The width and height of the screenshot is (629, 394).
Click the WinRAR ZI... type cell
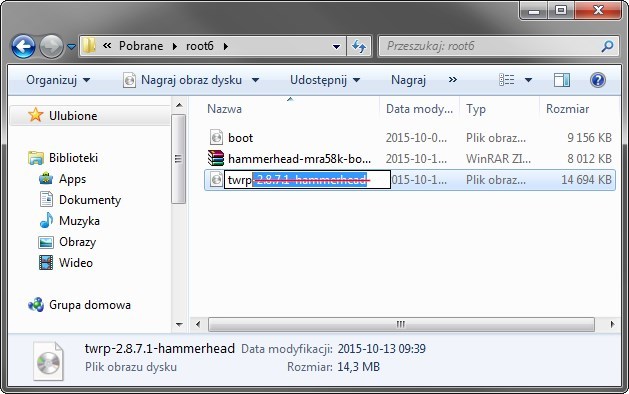point(498,159)
